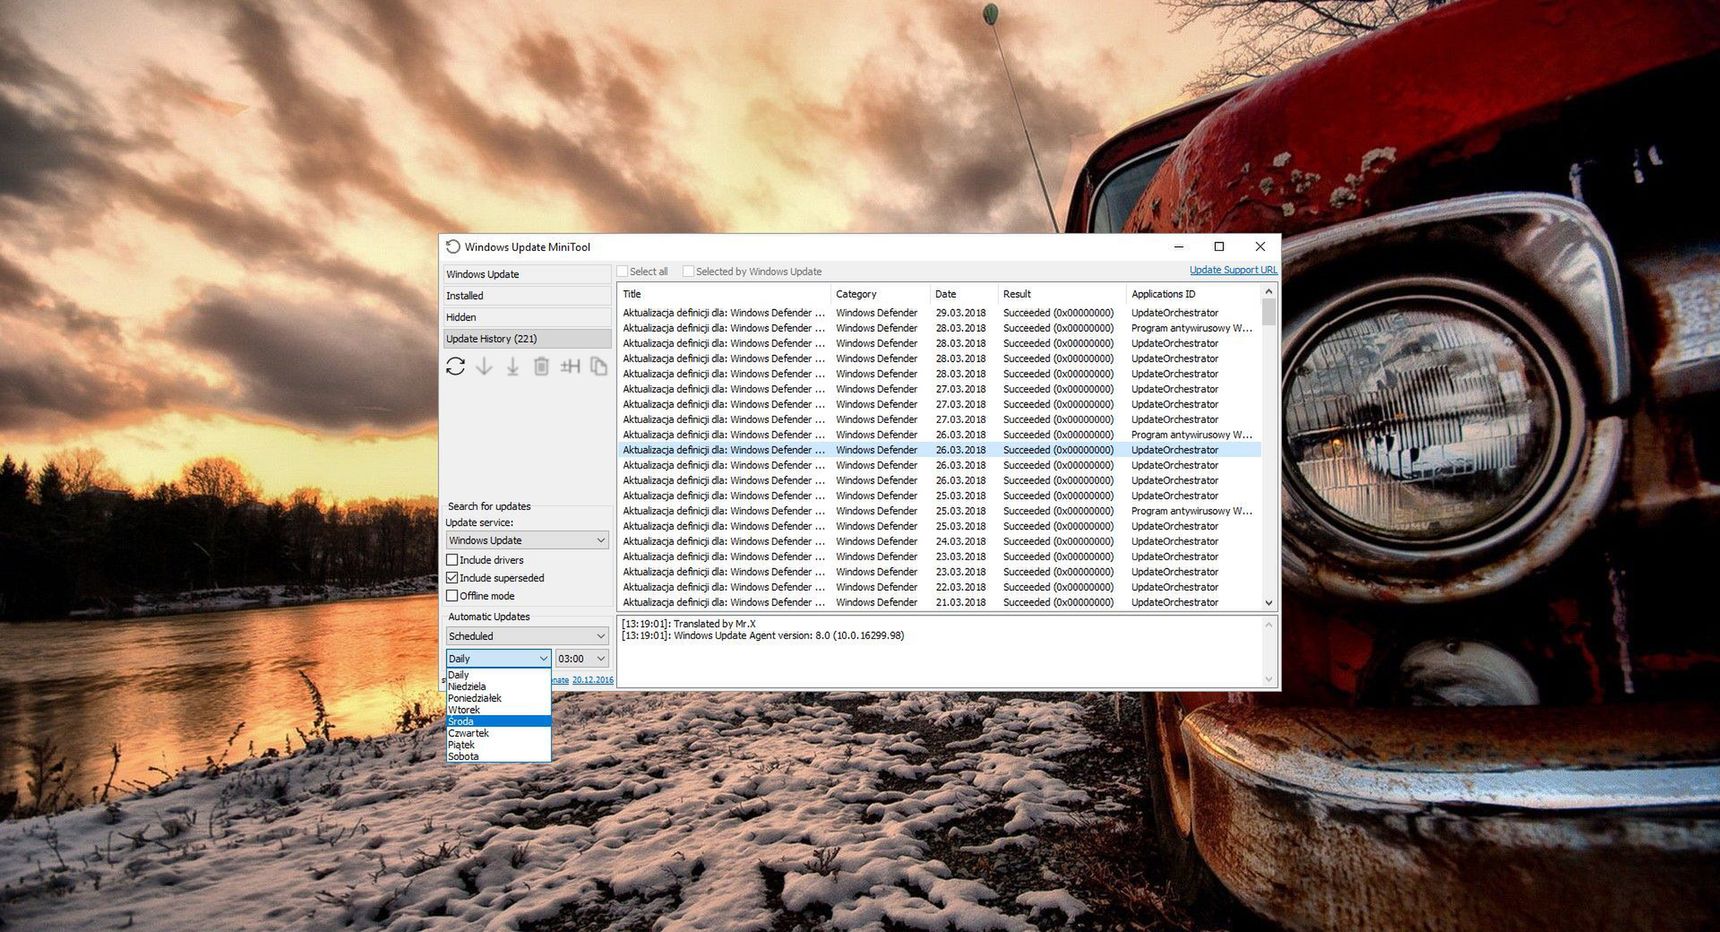Select the update row dated 29.03.2018
This screenshot has height=932, width=1720.
tap(939, 313)
